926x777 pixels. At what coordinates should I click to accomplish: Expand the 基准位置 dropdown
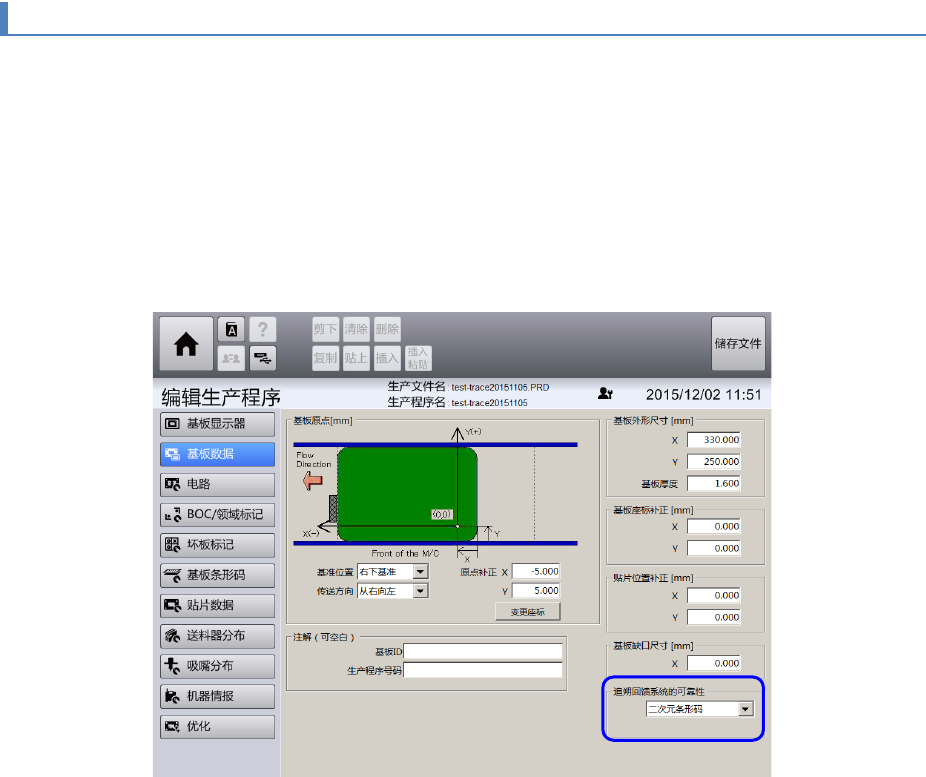coord(420,572)
